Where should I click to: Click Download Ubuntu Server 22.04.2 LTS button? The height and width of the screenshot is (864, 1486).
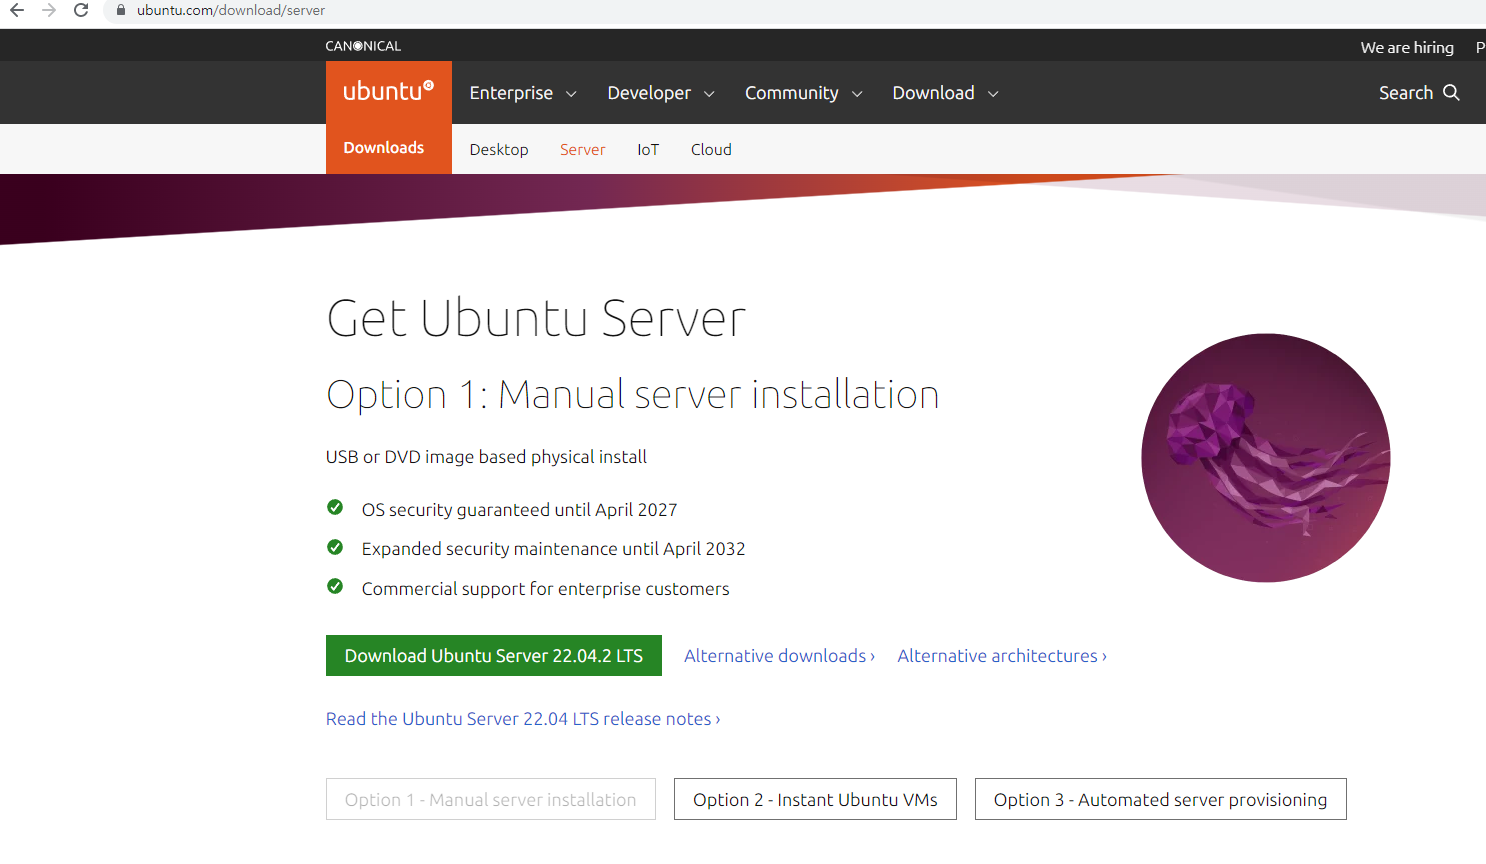point(494,656)
